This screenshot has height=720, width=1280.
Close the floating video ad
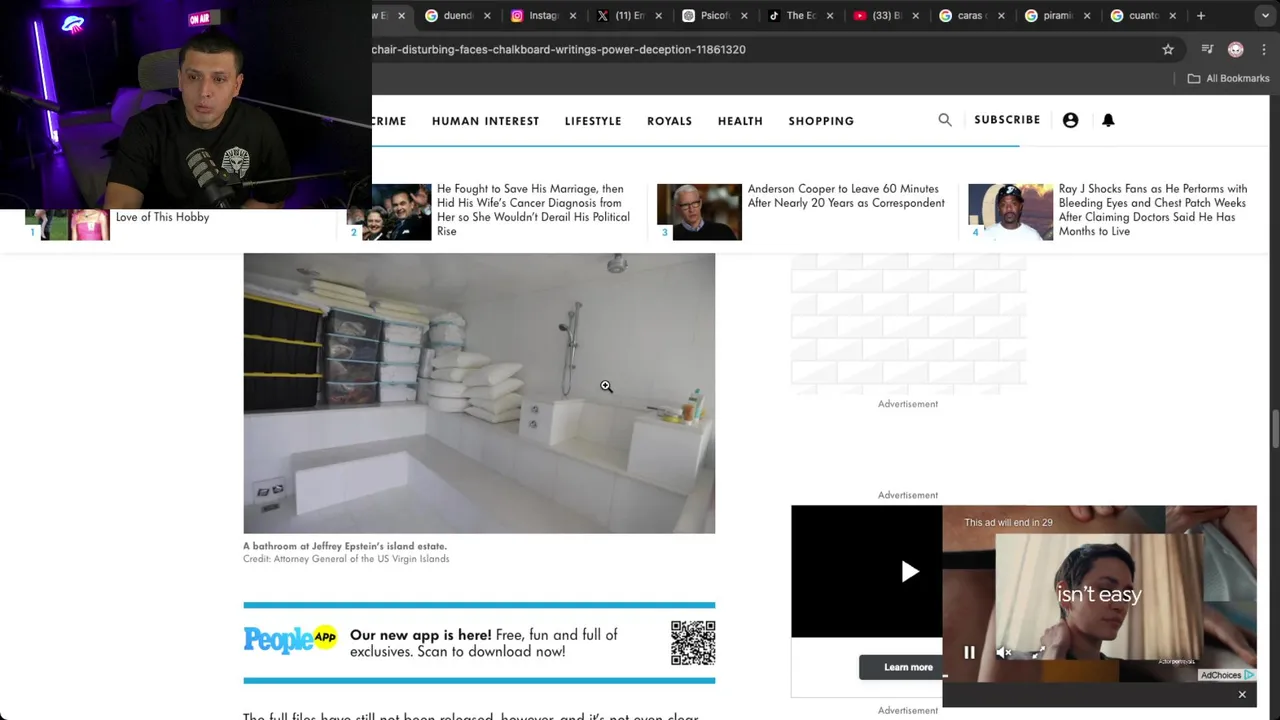pyautogui.click(x=1242, y=695)
